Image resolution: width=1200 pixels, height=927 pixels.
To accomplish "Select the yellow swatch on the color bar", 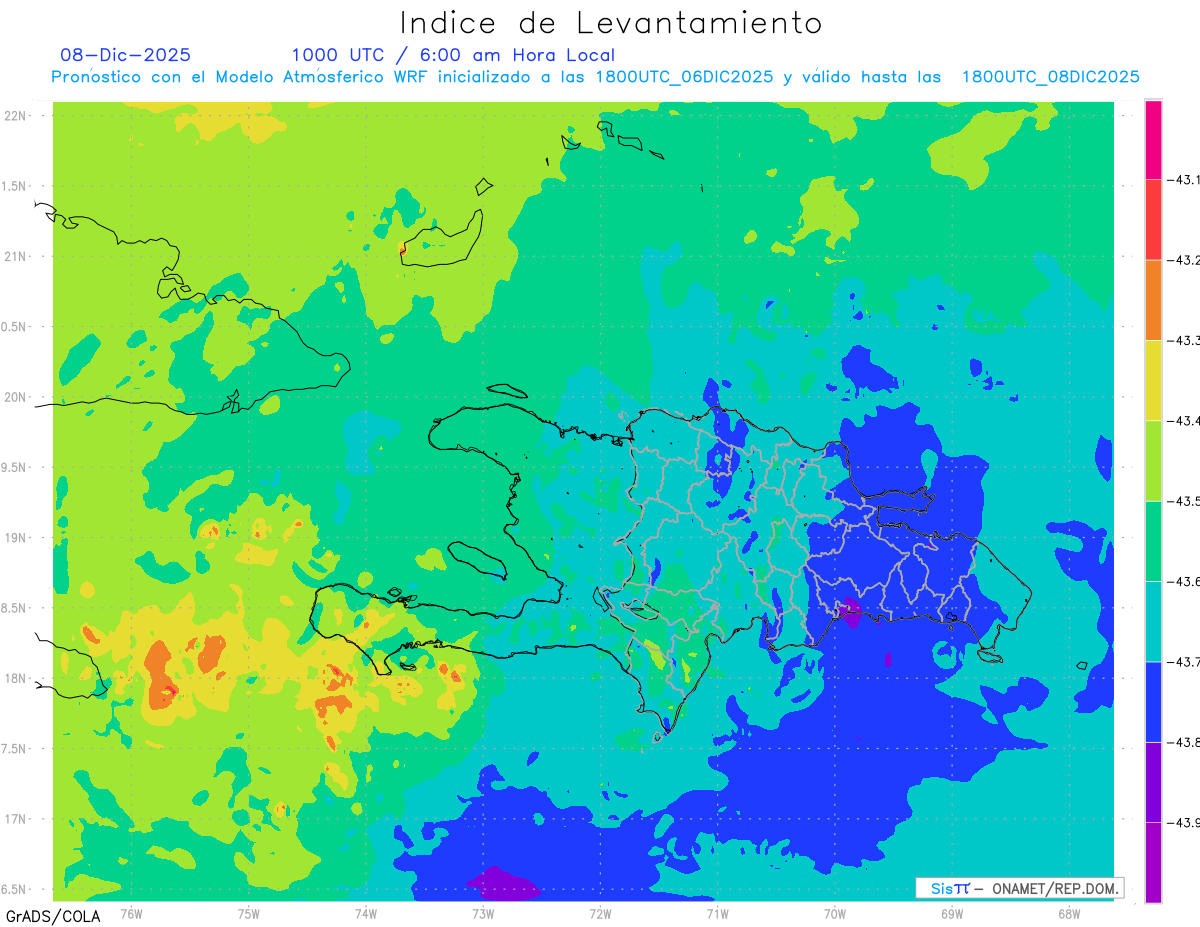I will [1153, 380].
